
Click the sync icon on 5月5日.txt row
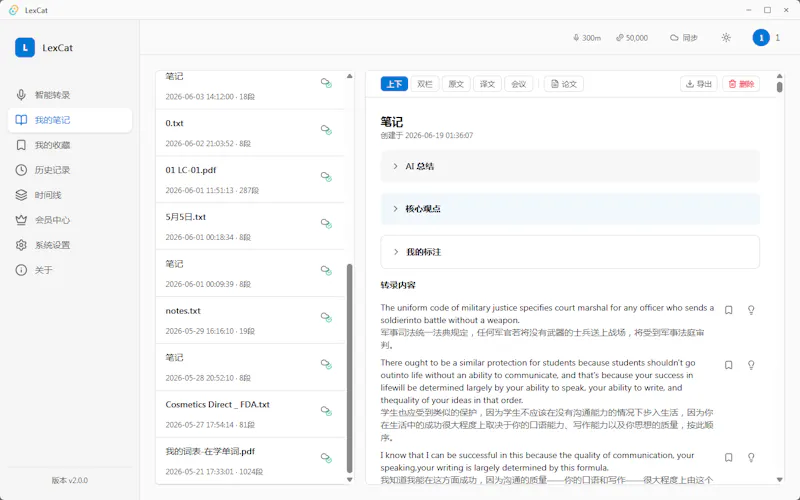[x=327, y=224]
